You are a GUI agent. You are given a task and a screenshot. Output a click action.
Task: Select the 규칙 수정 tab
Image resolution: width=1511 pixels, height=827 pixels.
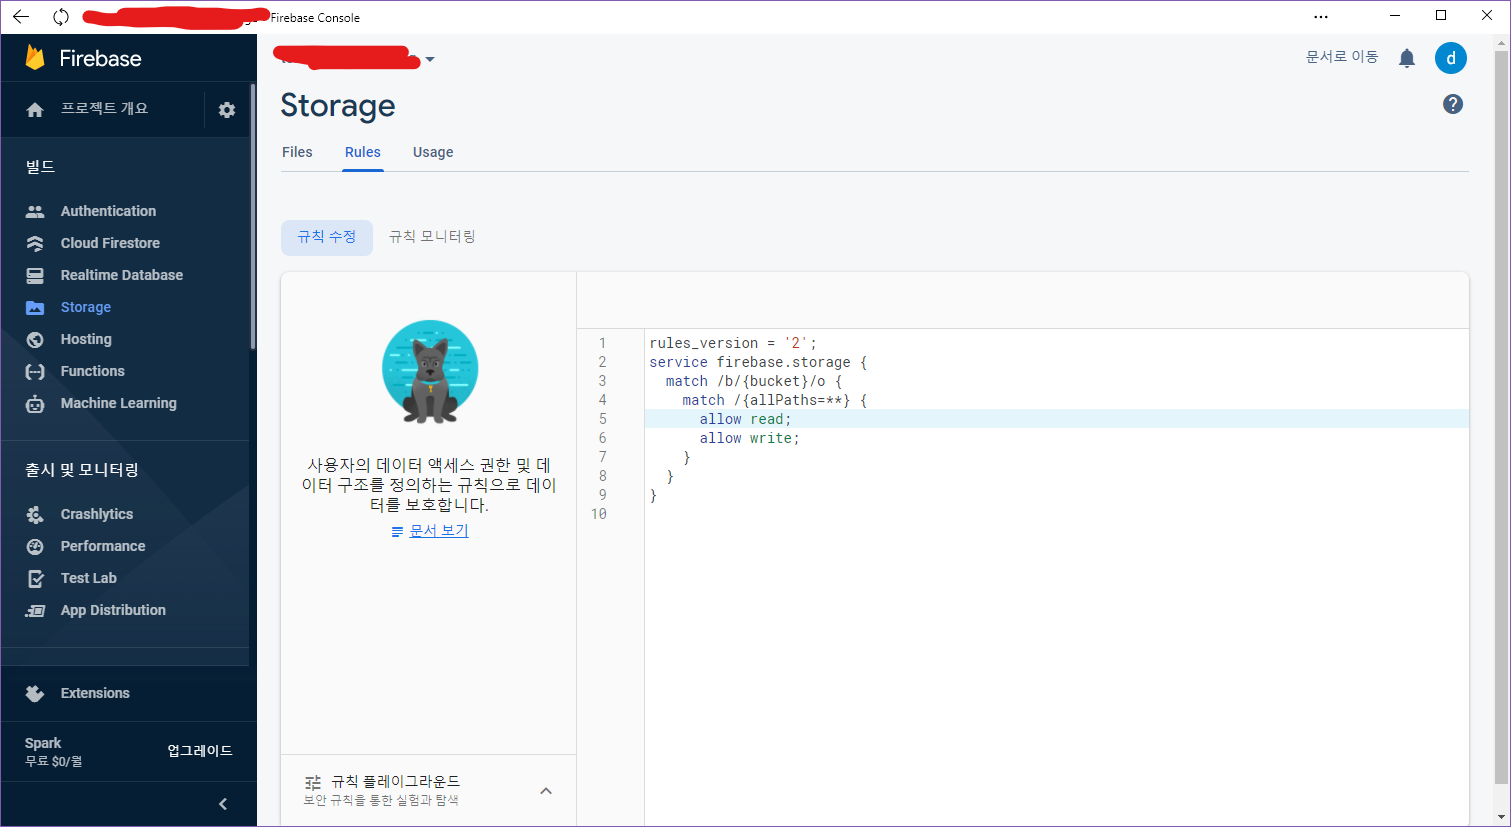(327, 237)
